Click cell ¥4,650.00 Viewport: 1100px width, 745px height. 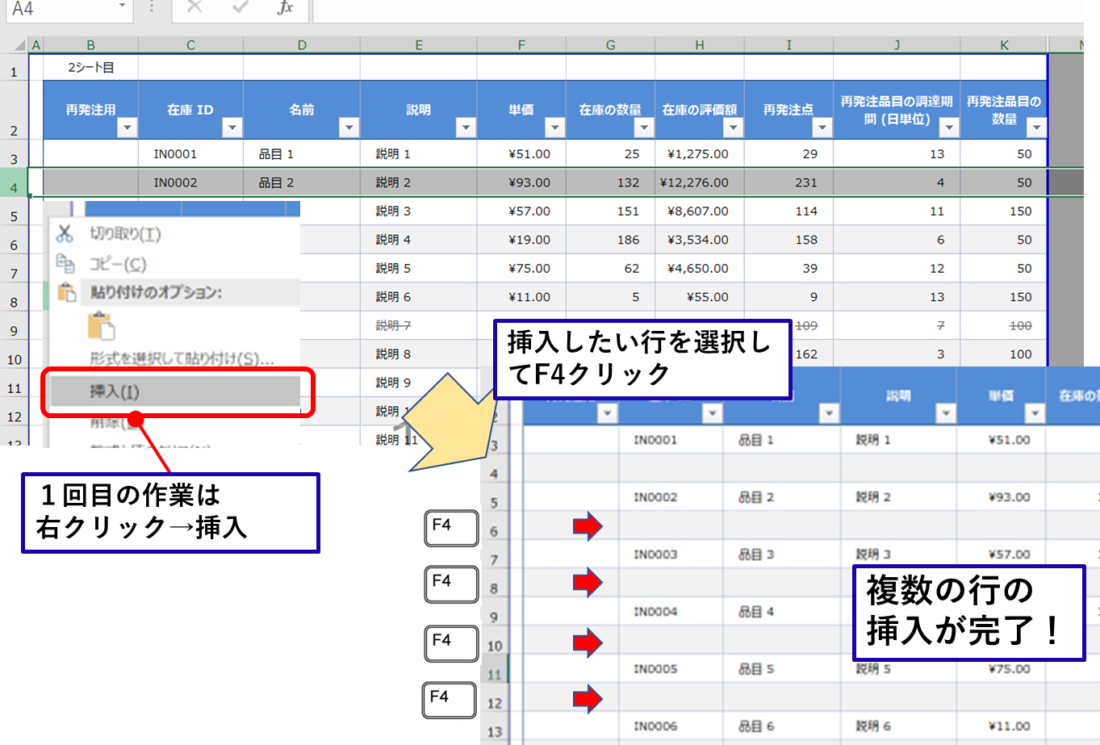tap(699, 269)
